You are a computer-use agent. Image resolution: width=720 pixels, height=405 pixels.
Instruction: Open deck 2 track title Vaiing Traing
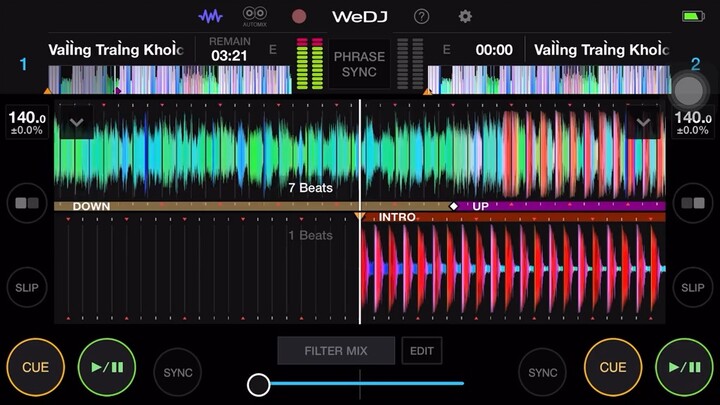pos(601,50)
